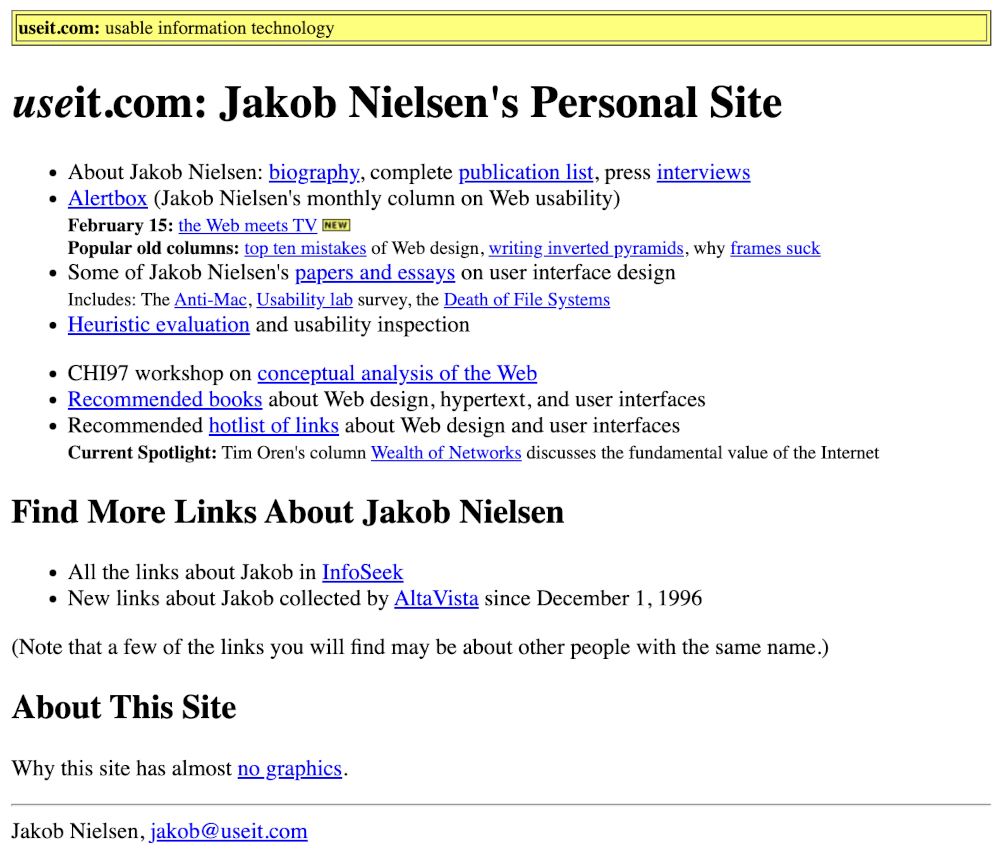Read Death of File Systems essay
The width and height of the screenshot is (1000, 858).
point(527,300)
